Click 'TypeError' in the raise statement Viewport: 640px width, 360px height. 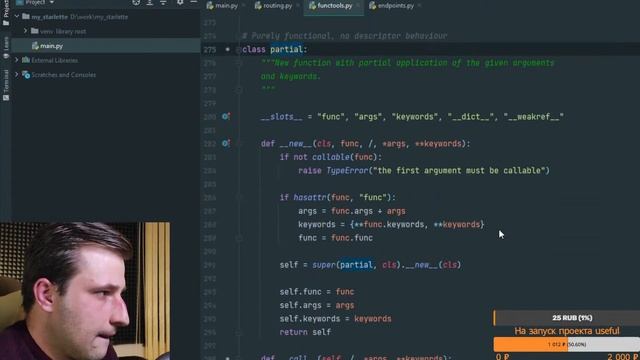tap(347, 171)
